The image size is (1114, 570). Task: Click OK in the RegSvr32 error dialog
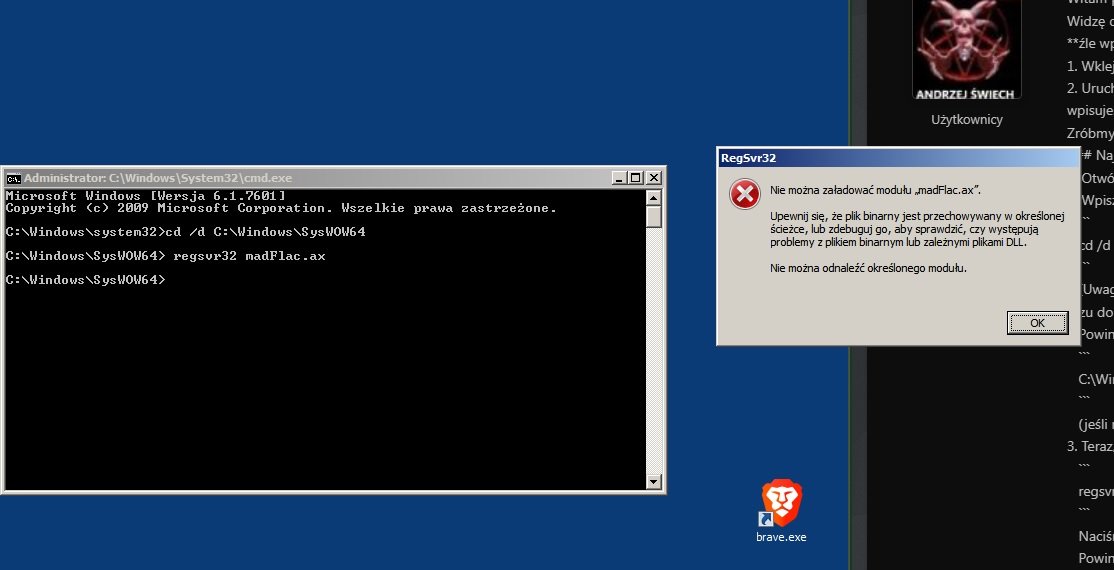1037,323
